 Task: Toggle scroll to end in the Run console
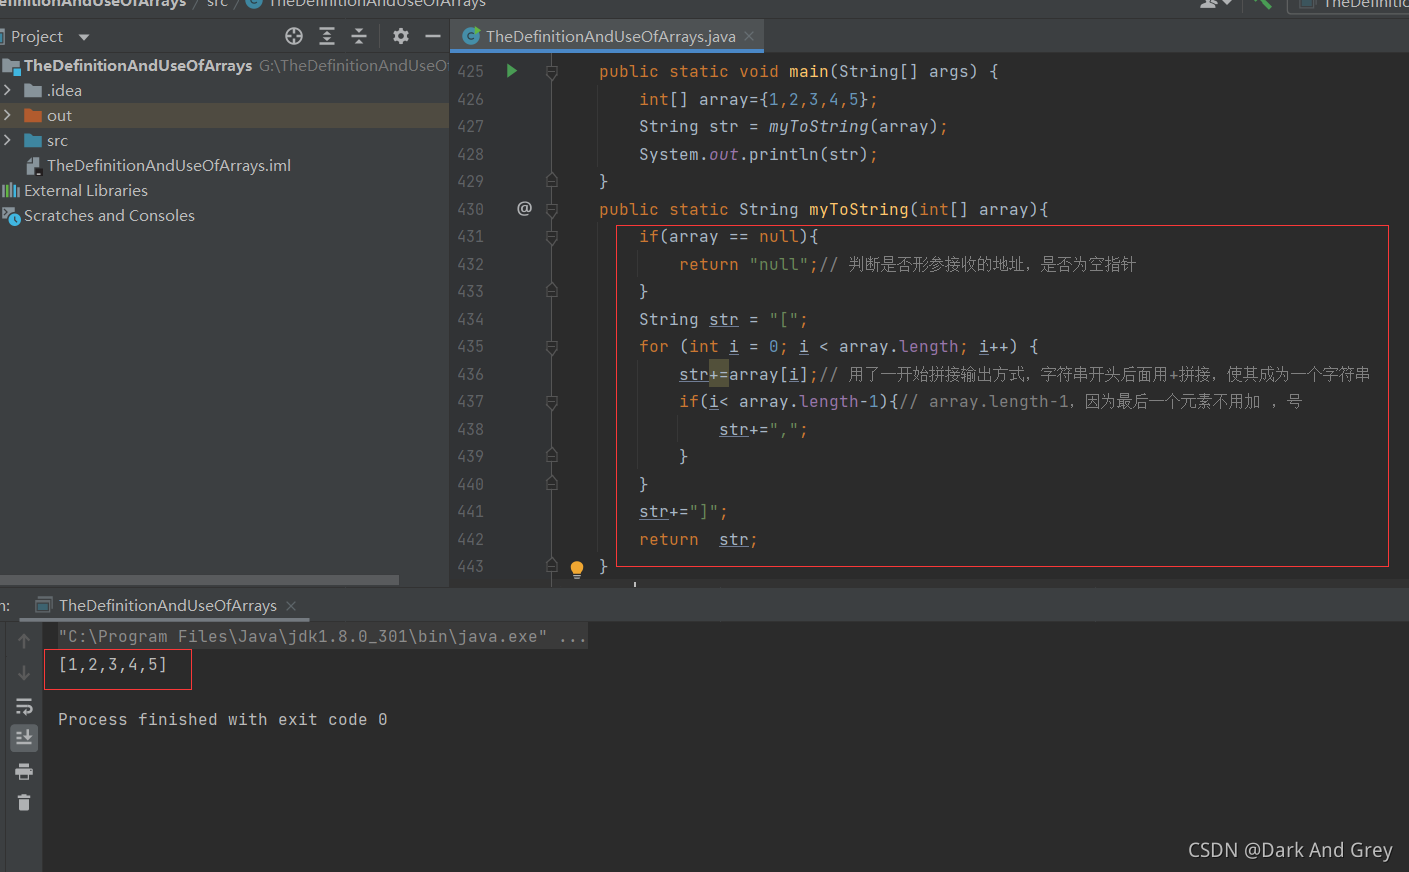(x=24, y=738)
